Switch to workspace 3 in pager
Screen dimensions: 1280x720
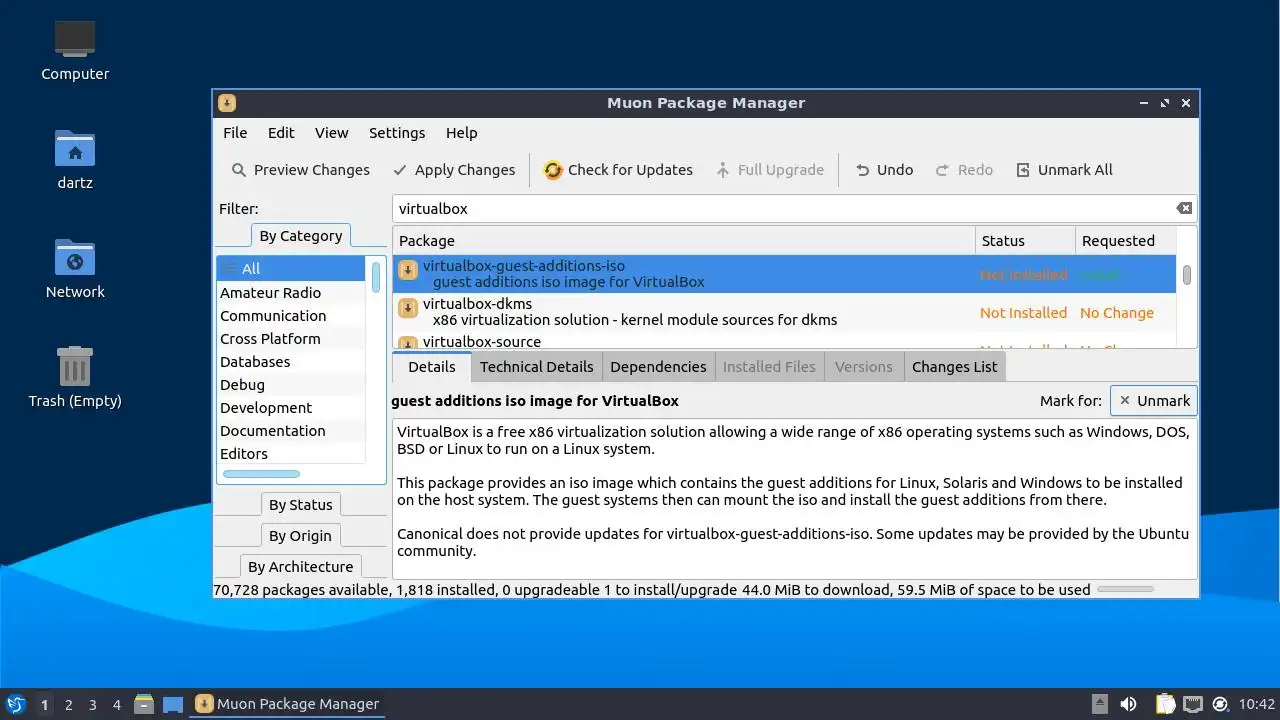point(93,704)
